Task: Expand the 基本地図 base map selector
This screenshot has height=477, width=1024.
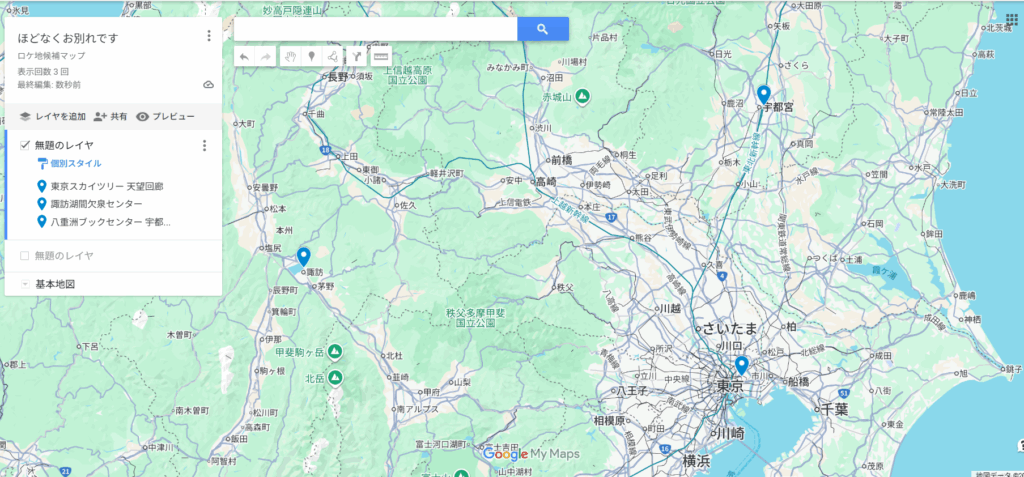Action: [x=25, y=284]
